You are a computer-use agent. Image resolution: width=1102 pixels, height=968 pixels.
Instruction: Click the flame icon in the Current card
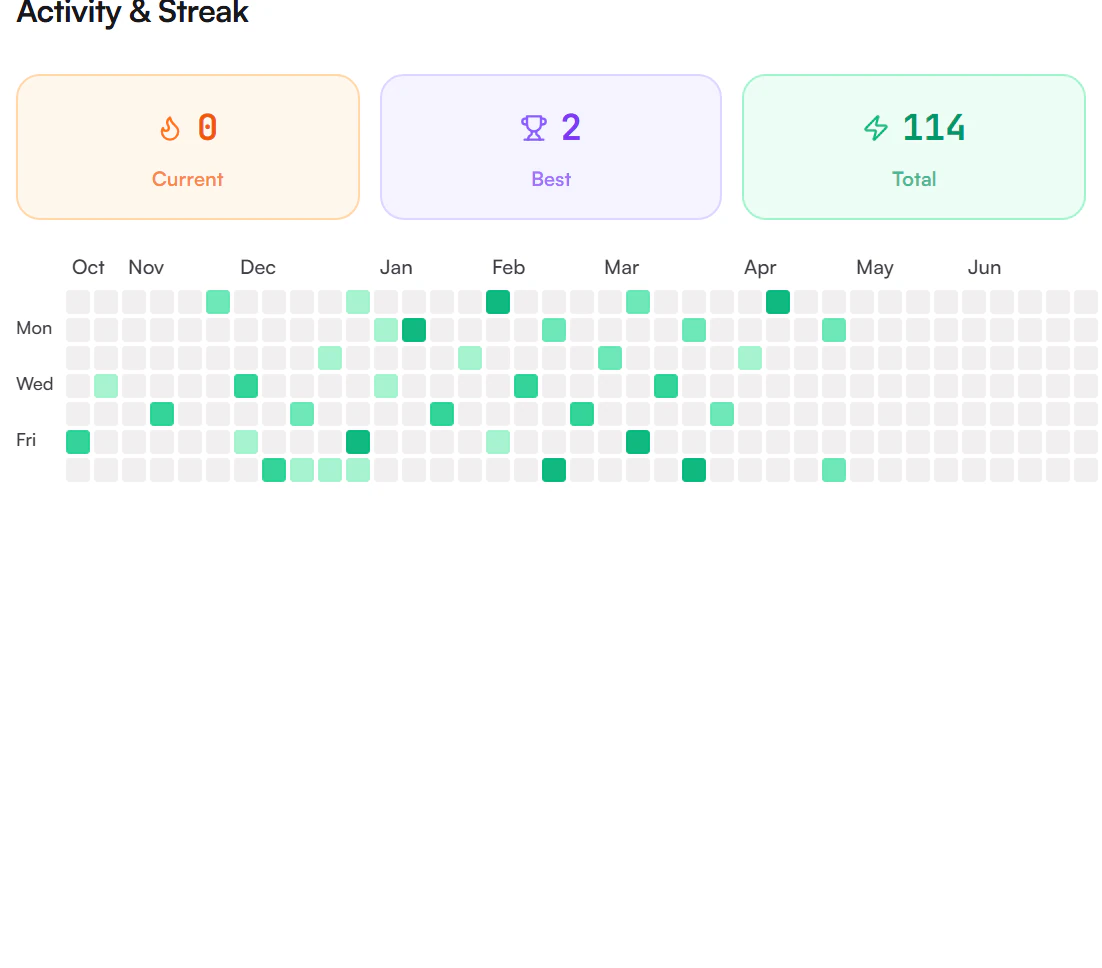point(169,129)
